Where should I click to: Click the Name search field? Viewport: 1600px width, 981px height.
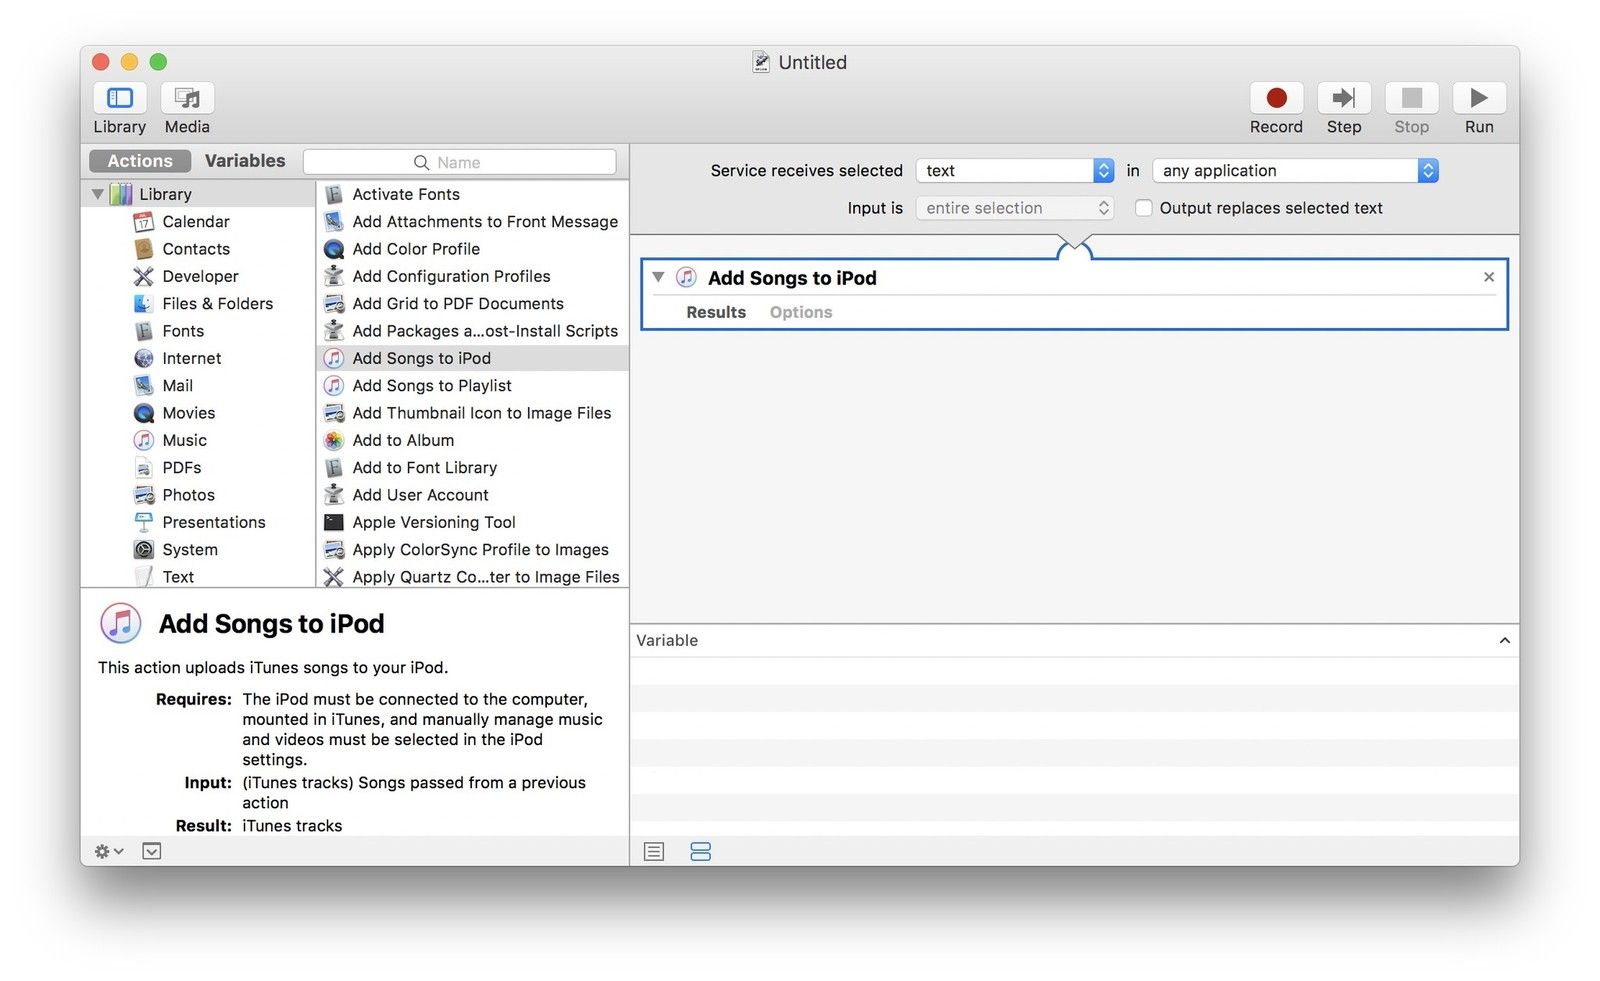pyautogui.click(x=460, y=162)
